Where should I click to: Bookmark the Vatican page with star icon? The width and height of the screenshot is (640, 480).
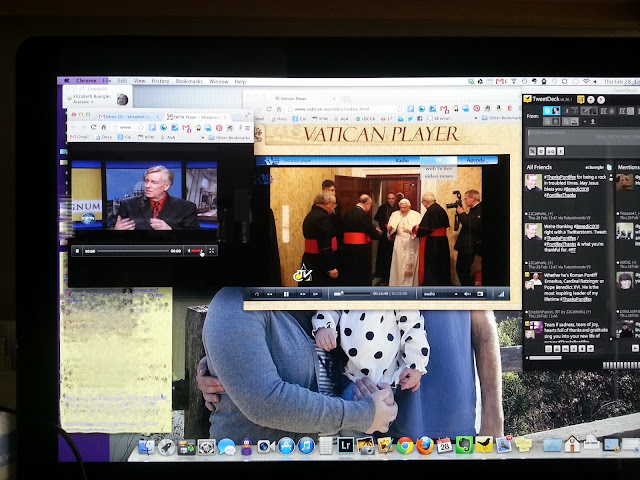click(399, 109)
